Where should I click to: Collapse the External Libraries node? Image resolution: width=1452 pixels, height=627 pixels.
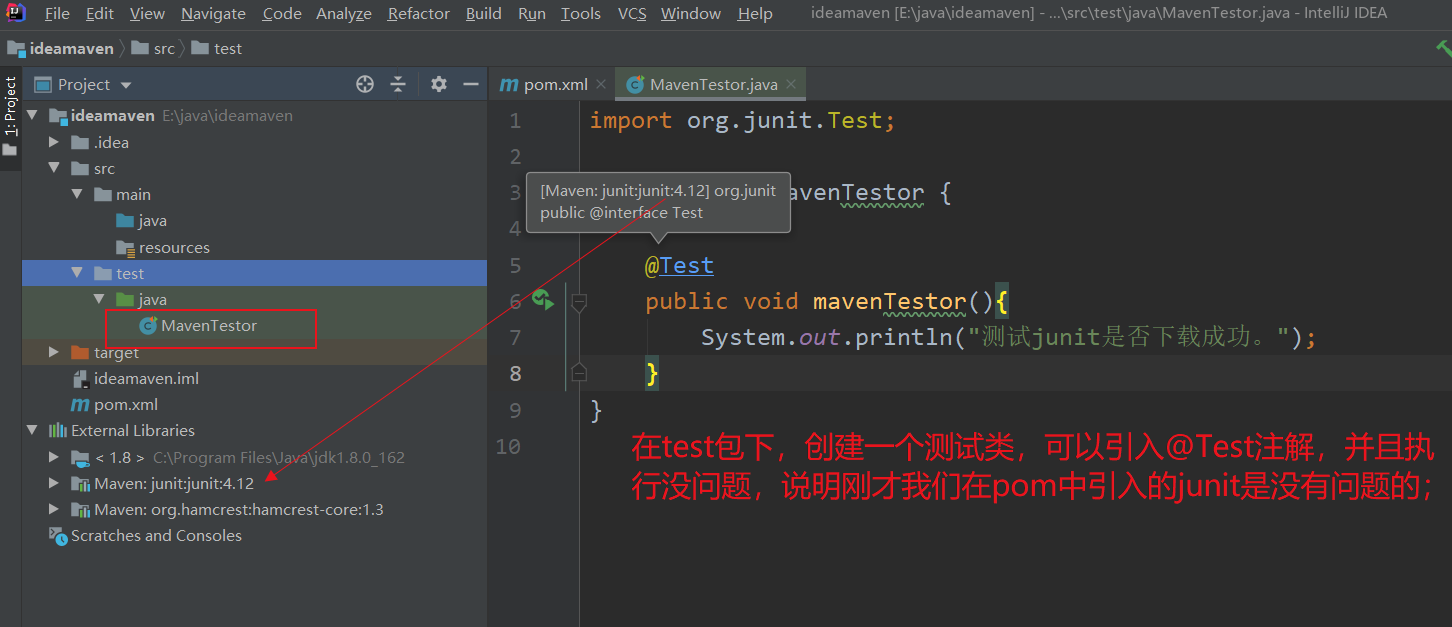tap(32, 430)
